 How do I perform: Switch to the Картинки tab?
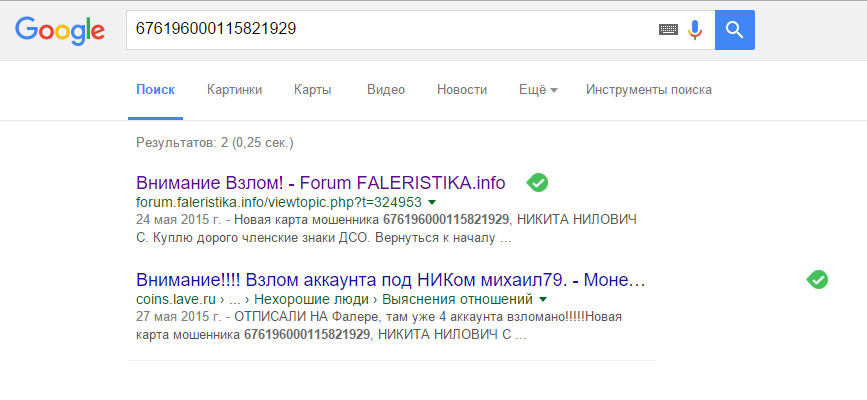pos(234,90)
